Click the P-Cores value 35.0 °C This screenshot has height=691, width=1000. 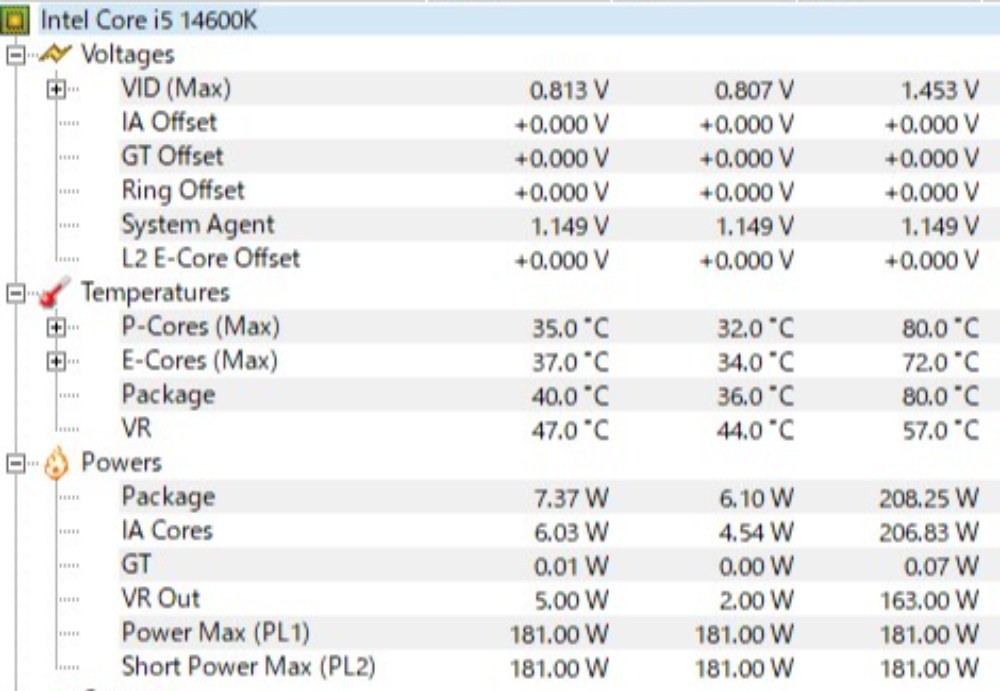pos(570,328)
